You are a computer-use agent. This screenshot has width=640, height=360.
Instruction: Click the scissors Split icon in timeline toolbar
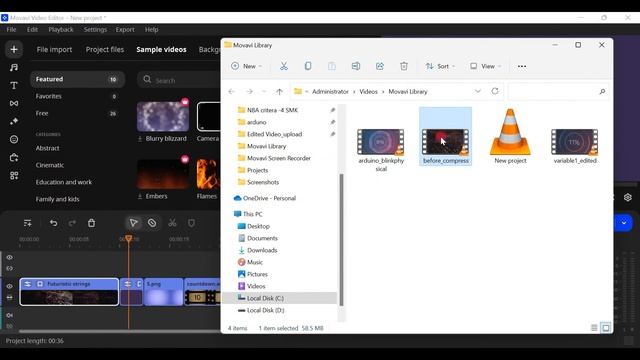pyautogui.click(x=172, y=223)
